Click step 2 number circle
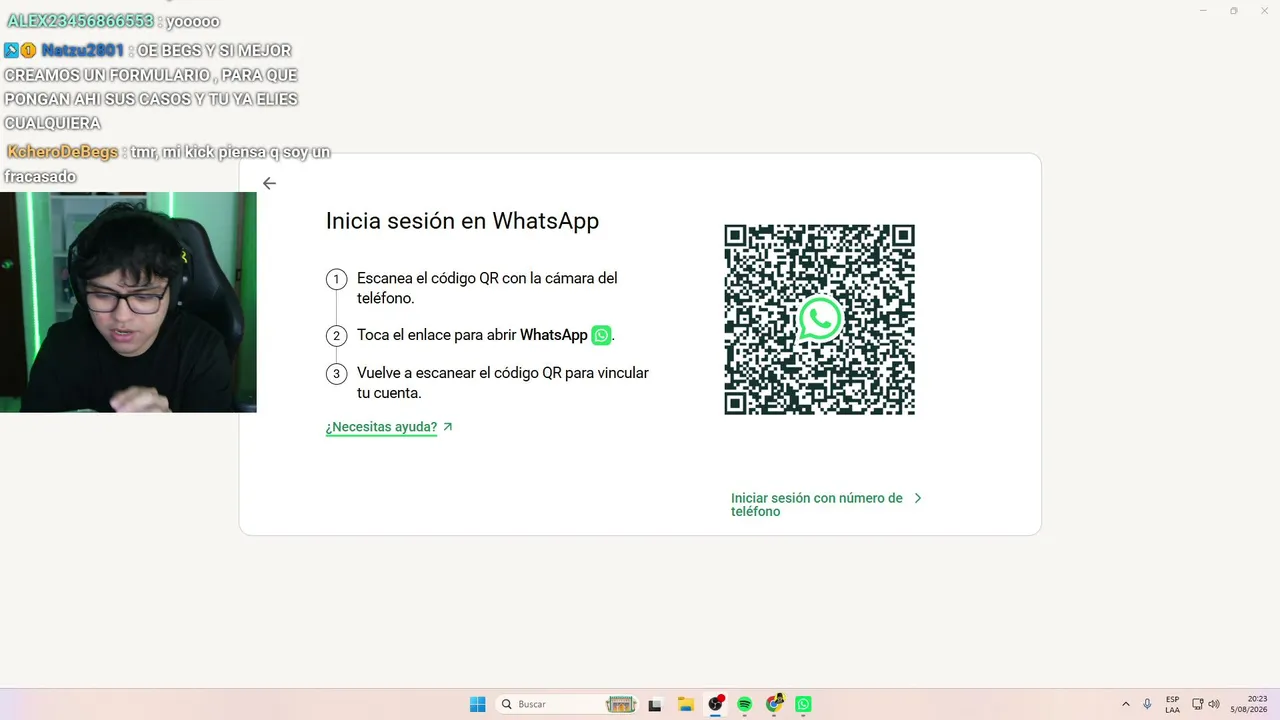The image size is (1280, 720). coord(337,336)
